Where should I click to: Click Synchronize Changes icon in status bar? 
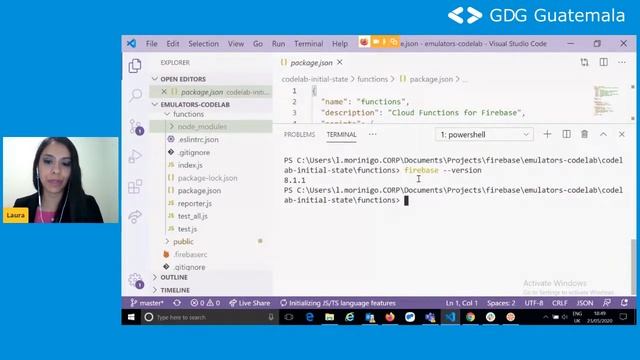click(177, 303)
